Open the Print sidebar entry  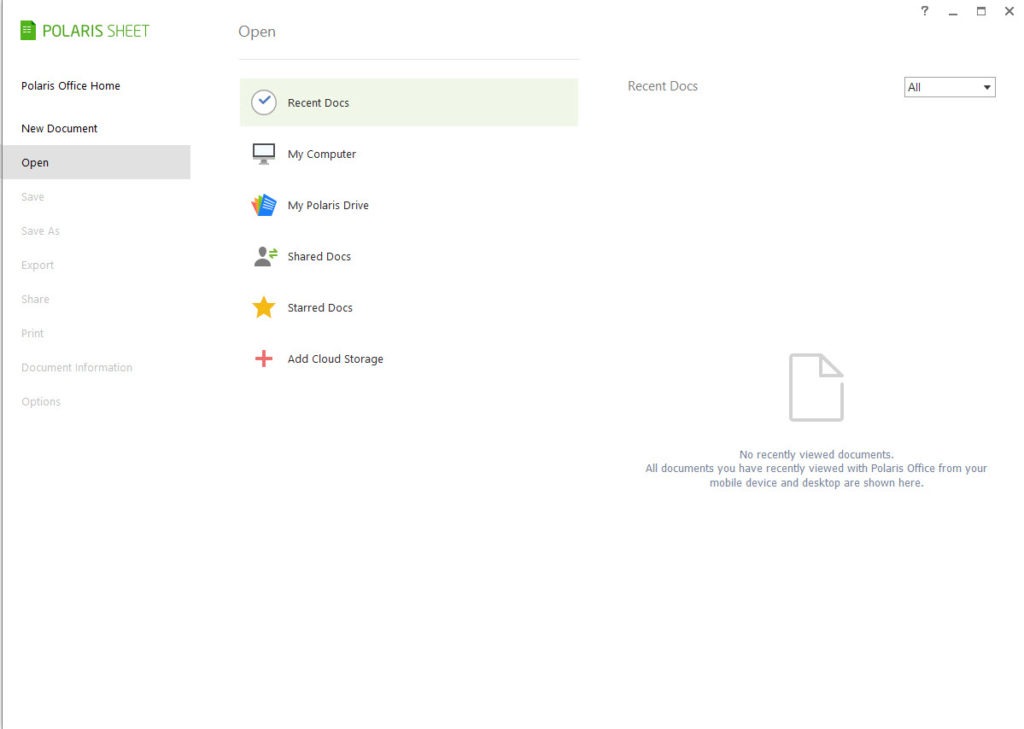click(33, 333)
